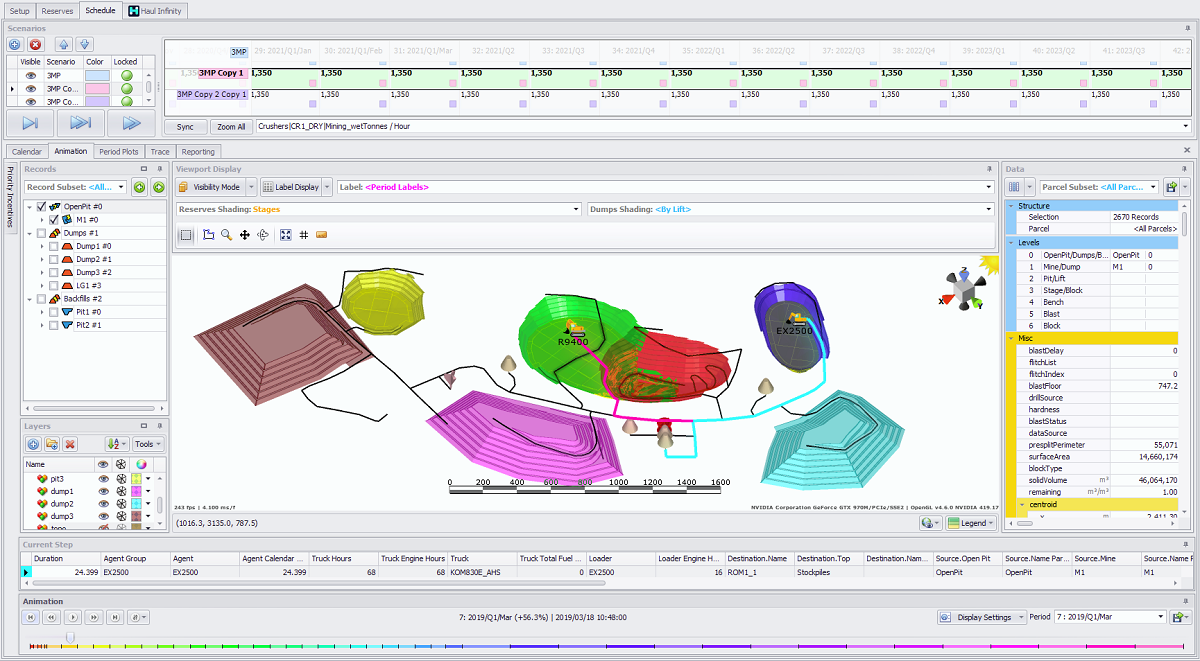1200x661 pixels.
Task: Select the pan tool in viewport toolbar
Action: (x=244, y=235)
